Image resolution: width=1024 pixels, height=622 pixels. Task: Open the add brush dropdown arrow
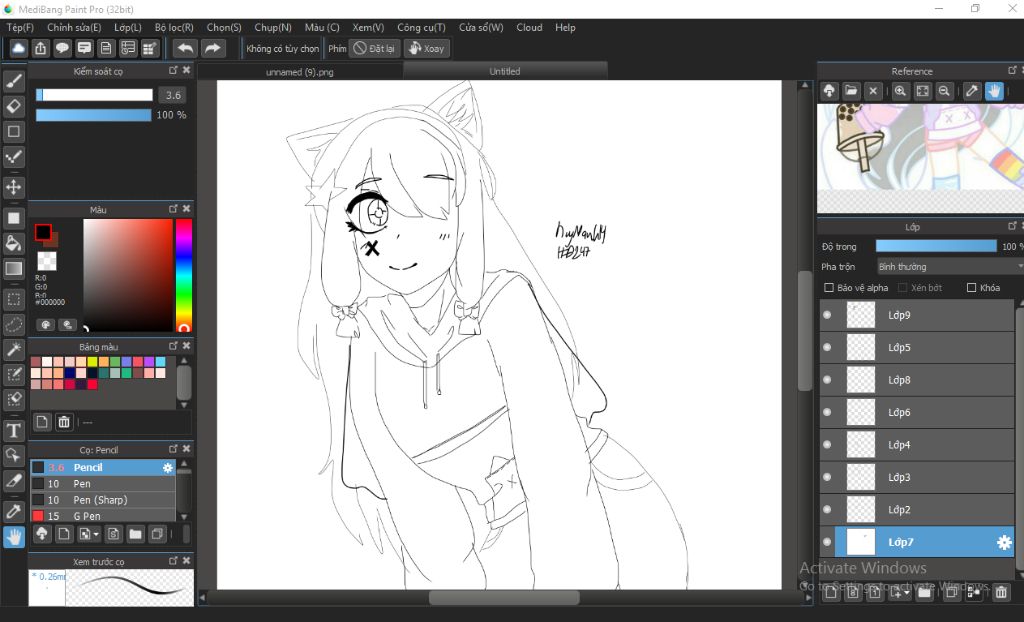pyautogui.click(x=97, y=534)
